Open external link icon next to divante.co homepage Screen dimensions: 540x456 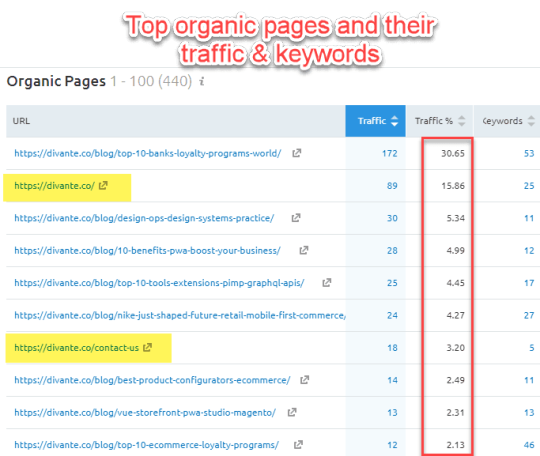[103, 185]
